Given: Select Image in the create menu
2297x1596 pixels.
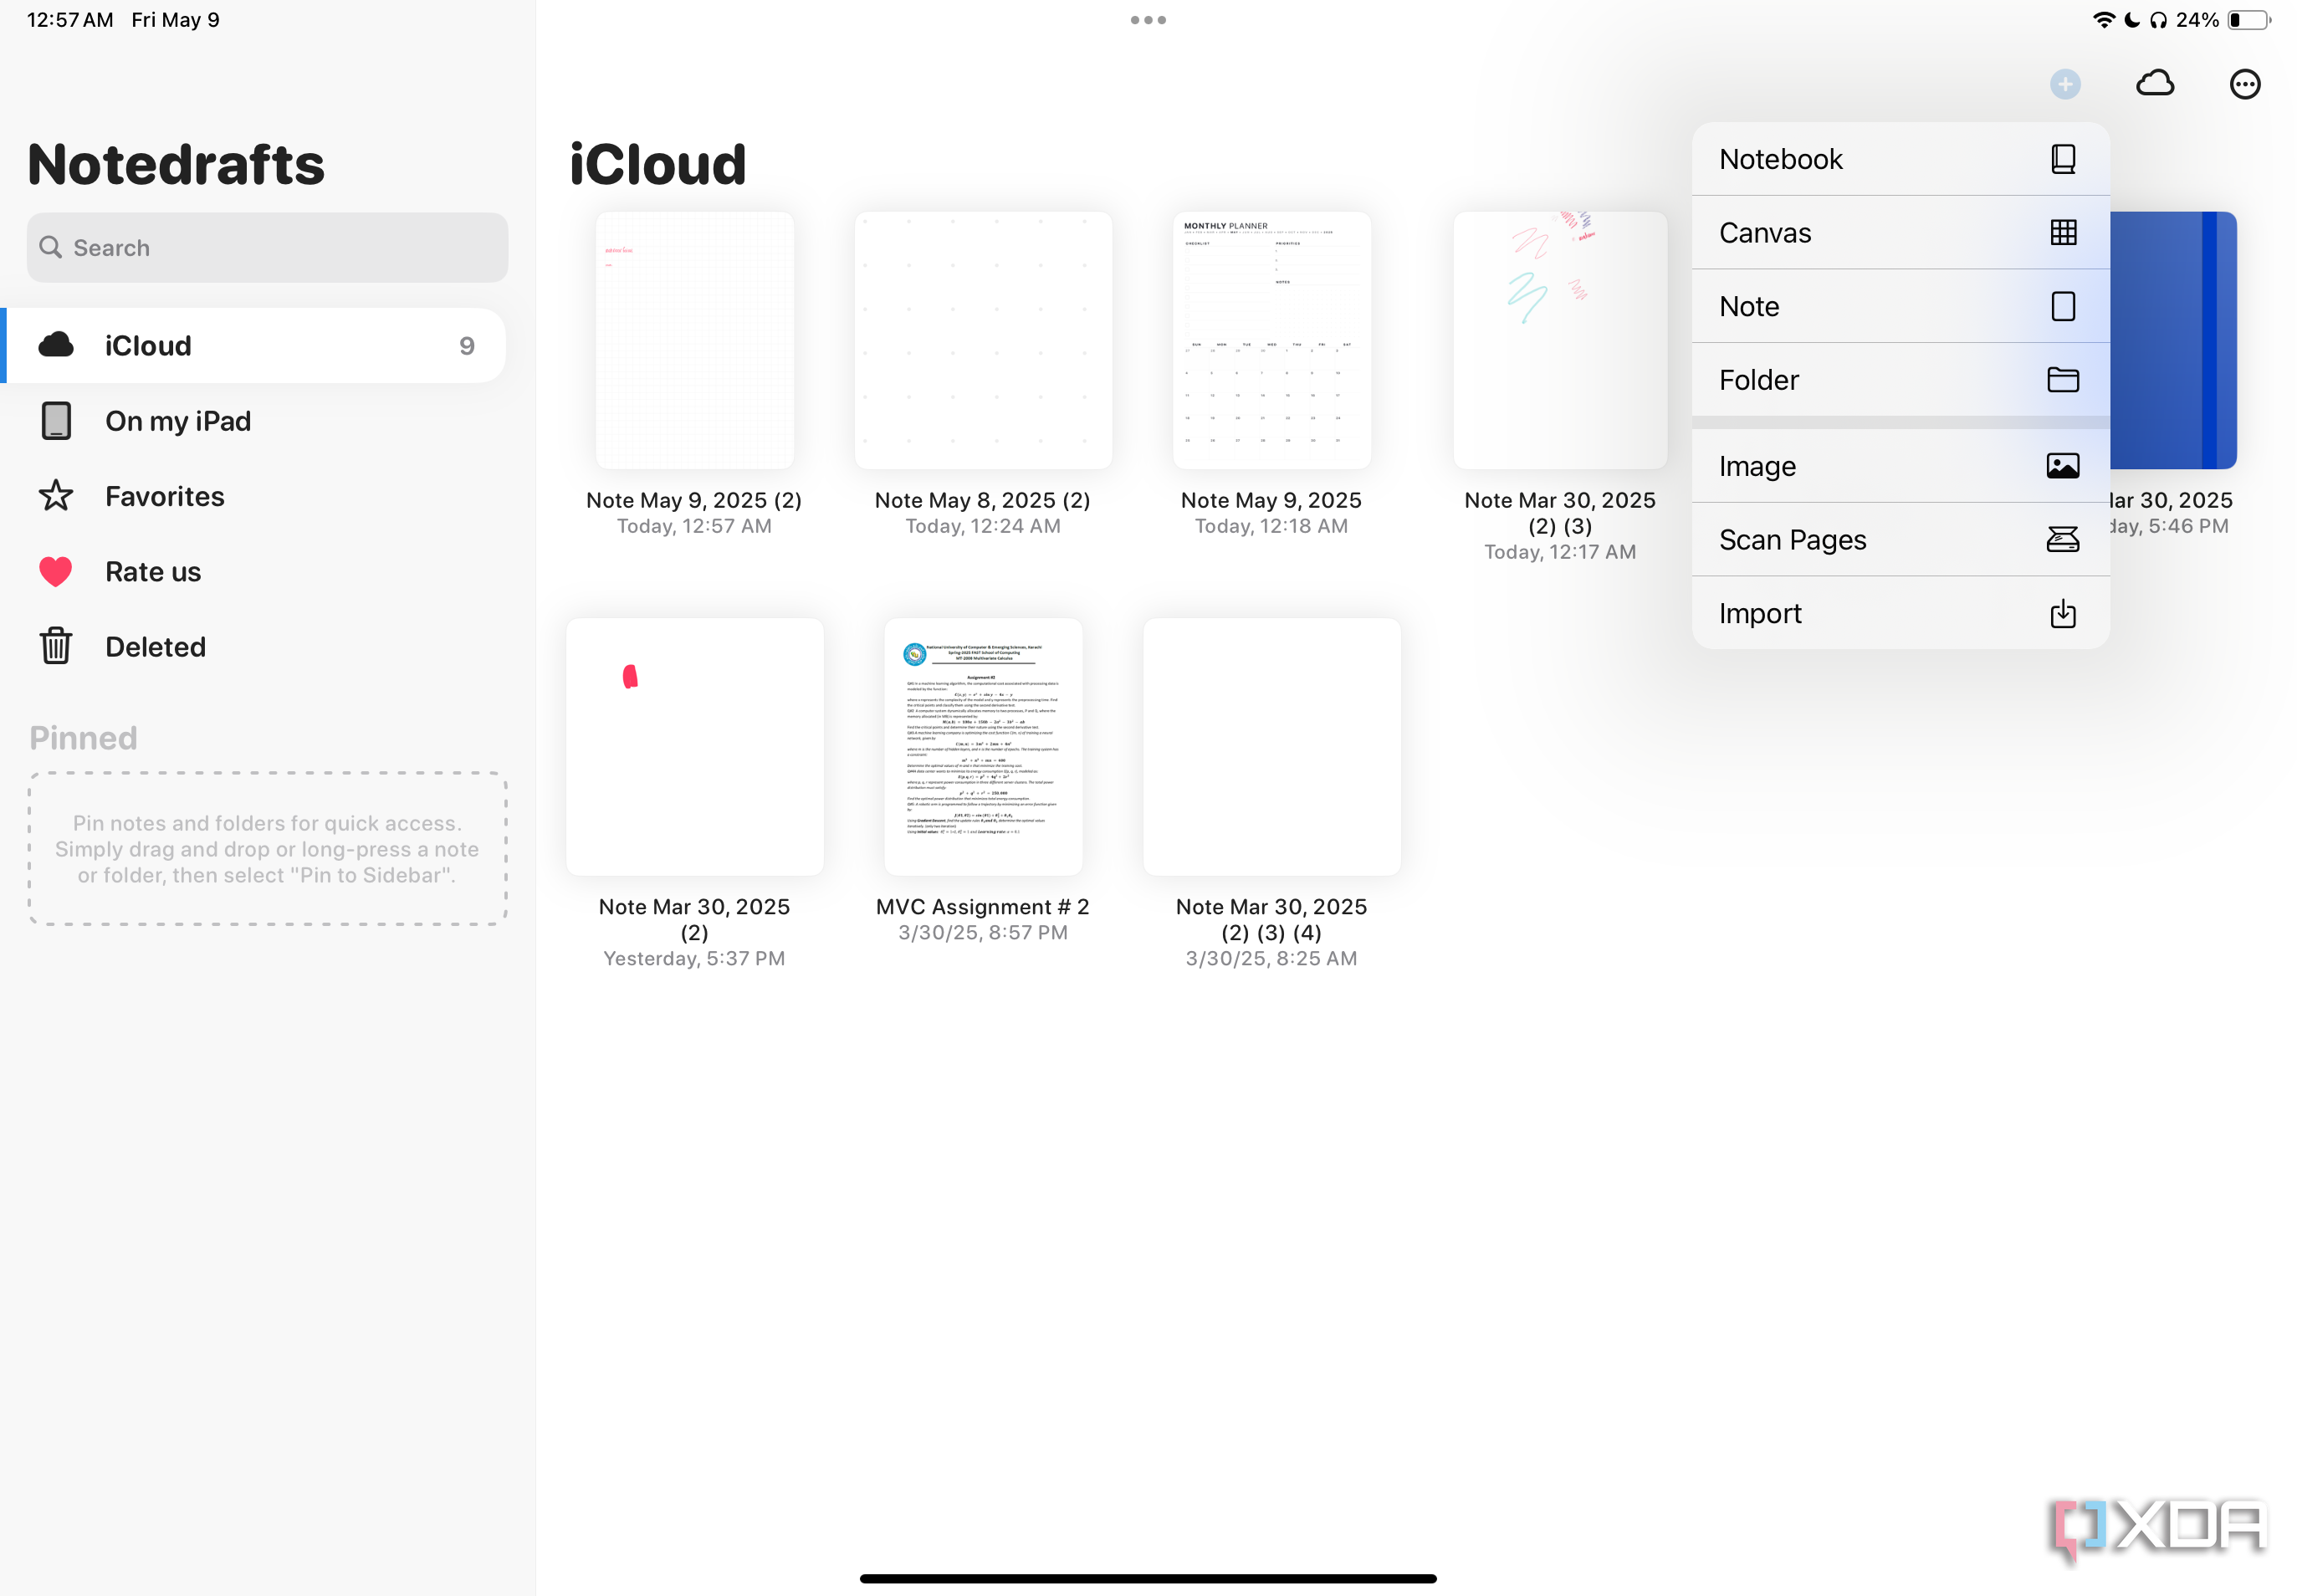Looking at the screenshot, I should (1900, 466).
